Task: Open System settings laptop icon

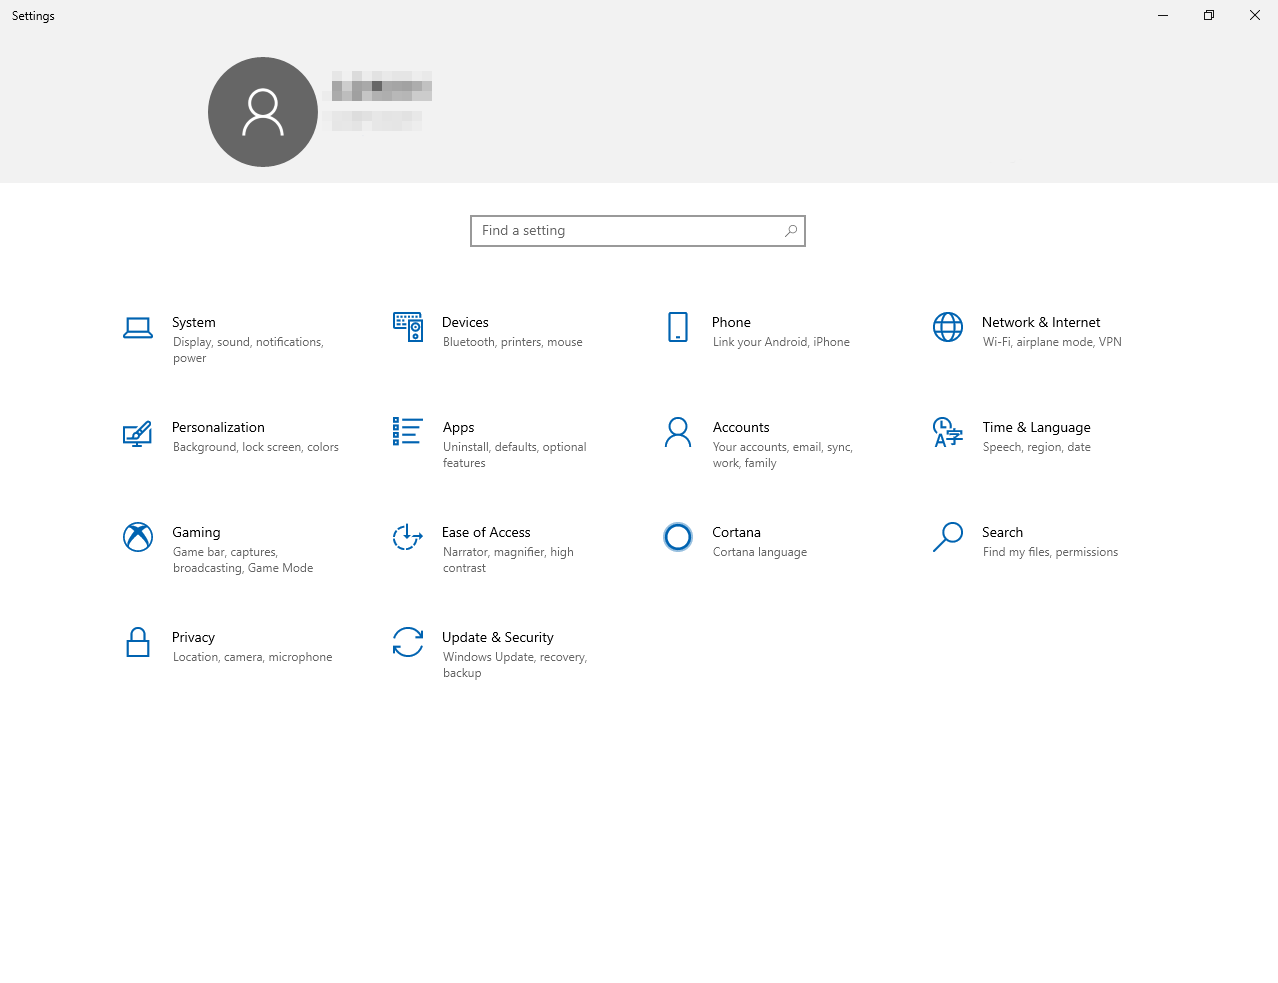Action: click(138, 328)
